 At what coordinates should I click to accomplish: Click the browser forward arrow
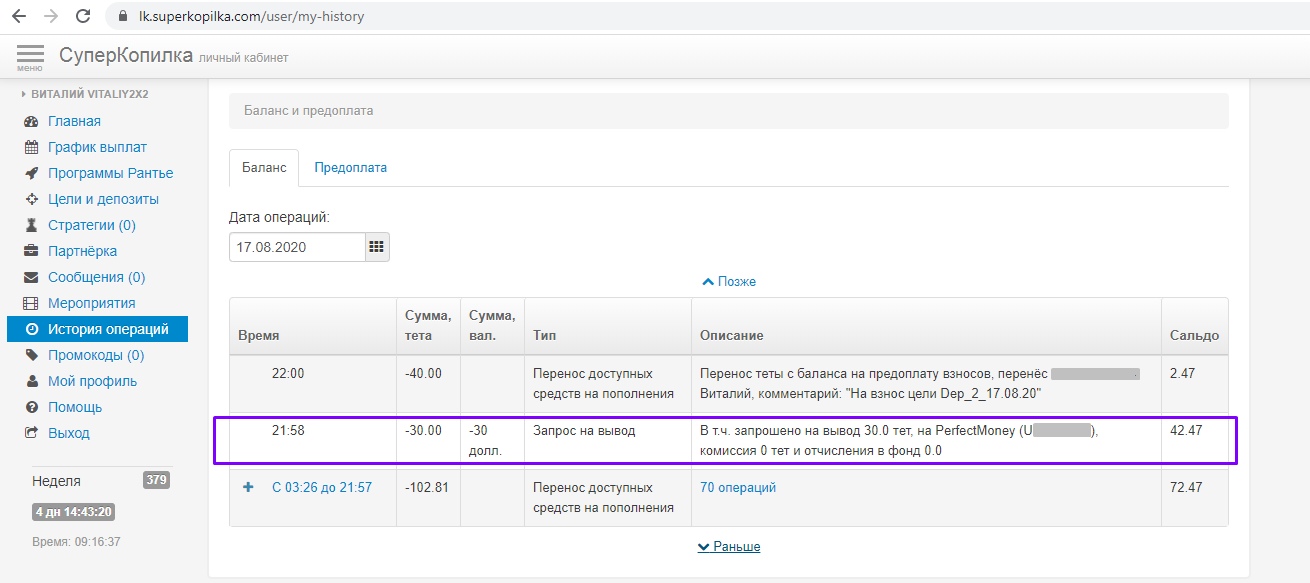51,16
